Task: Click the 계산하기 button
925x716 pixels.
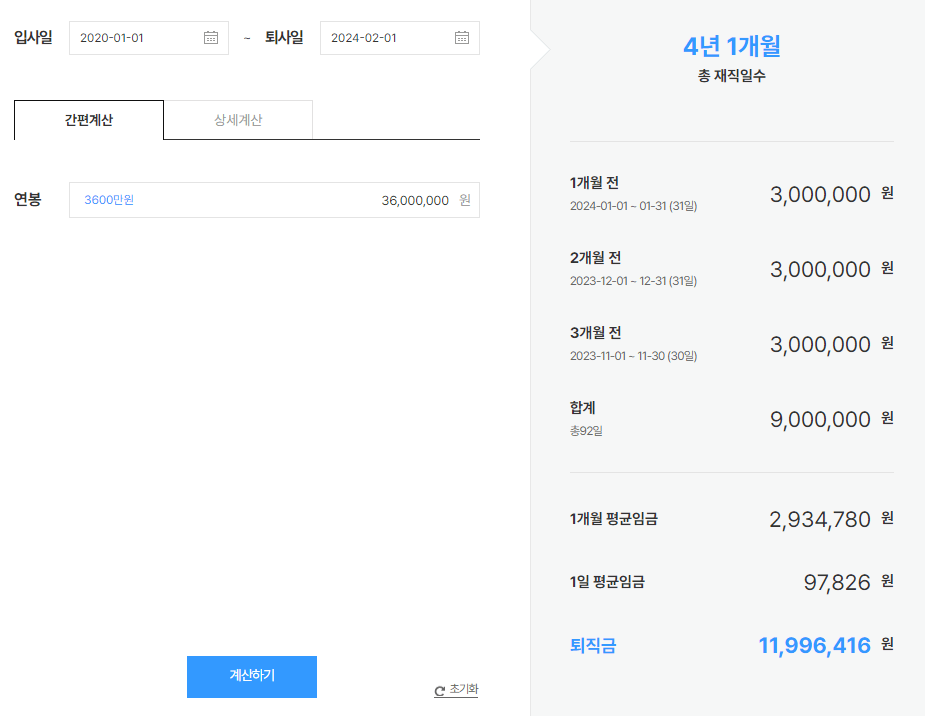Action: point(252,676)
